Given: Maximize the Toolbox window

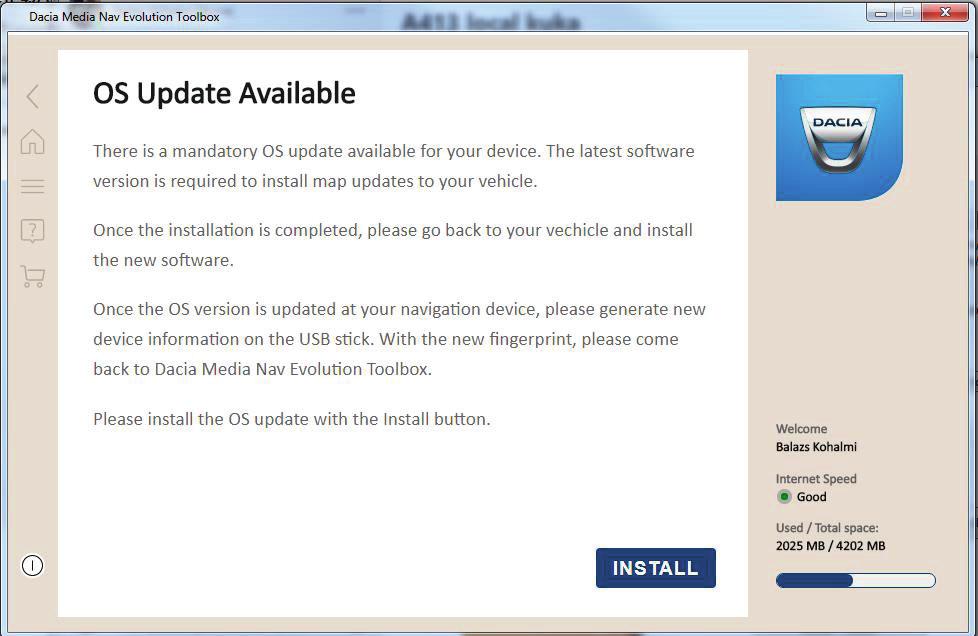Looking at the screenshot, I should 908,12.
